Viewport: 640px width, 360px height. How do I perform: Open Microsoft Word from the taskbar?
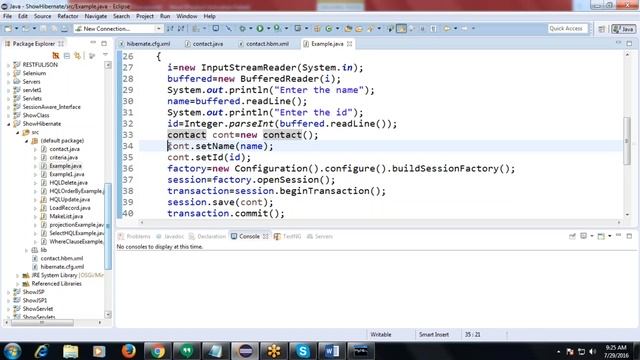pos(331,351)
